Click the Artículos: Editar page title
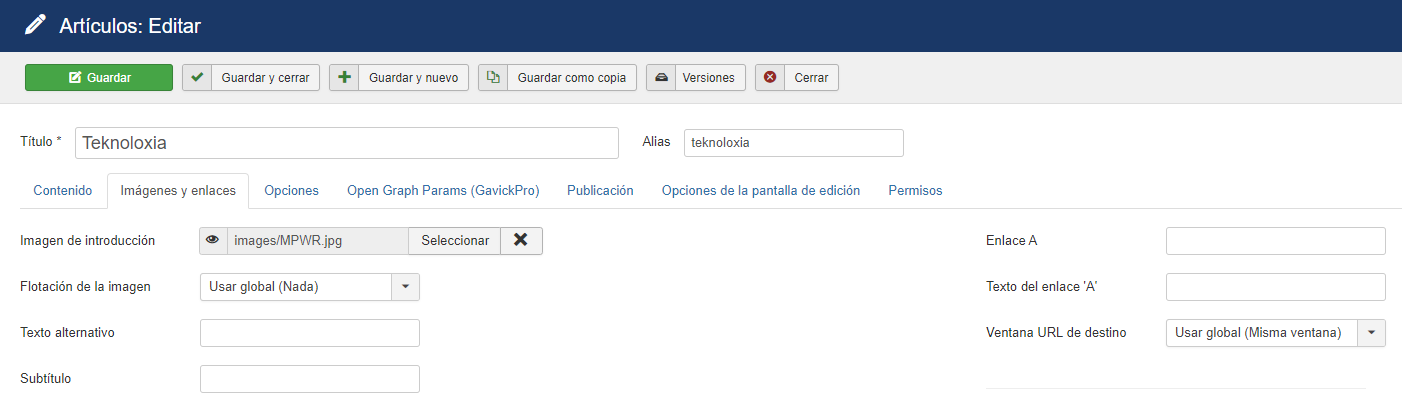Screen dimensions: 1402x411 tap(130, 26)
